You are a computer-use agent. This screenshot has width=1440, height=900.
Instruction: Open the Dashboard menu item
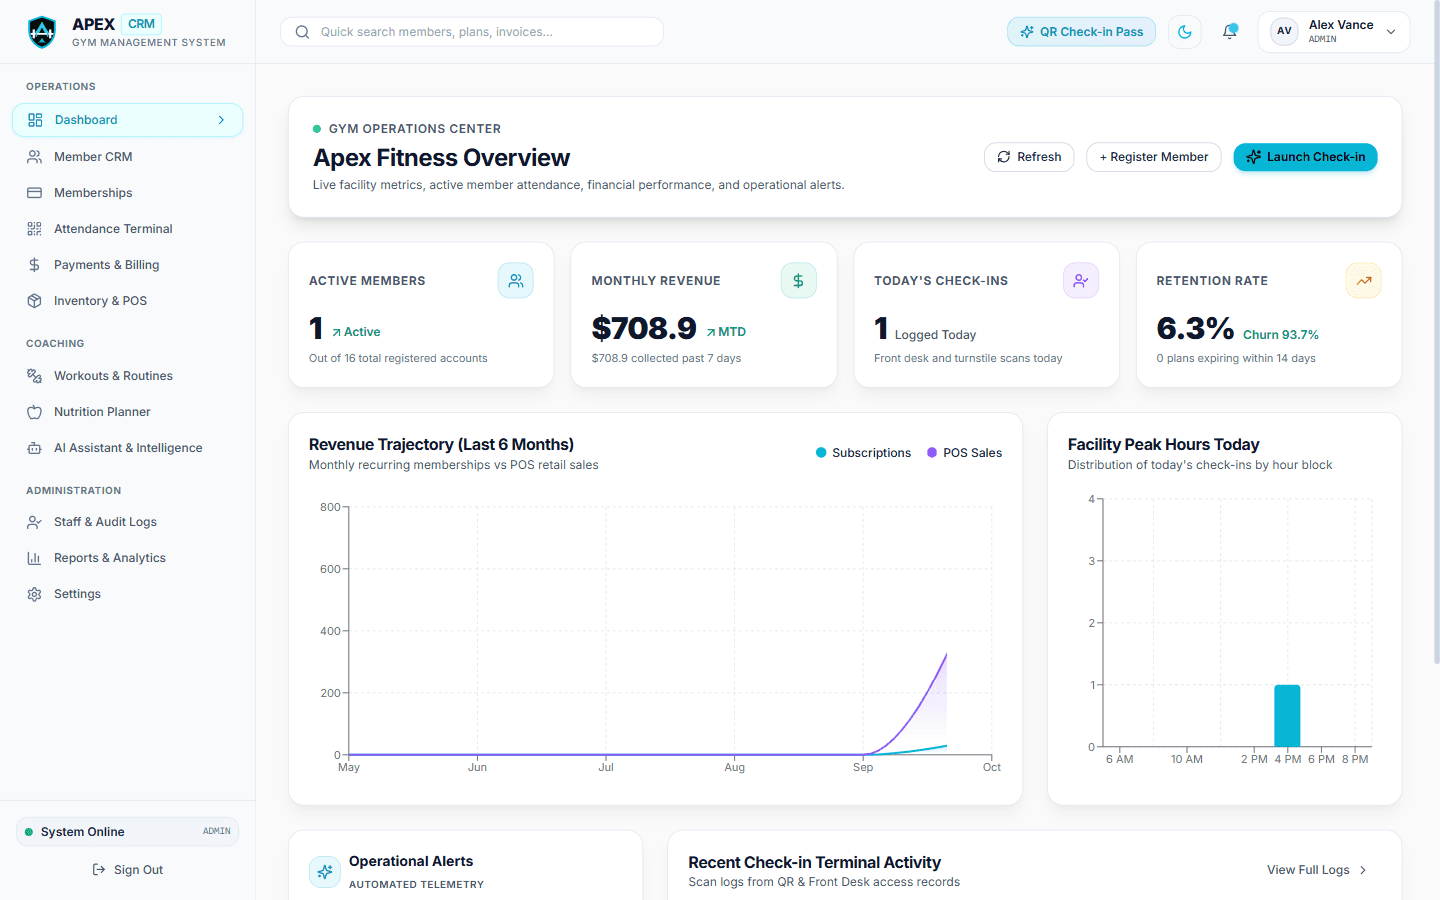click(127, 120)
